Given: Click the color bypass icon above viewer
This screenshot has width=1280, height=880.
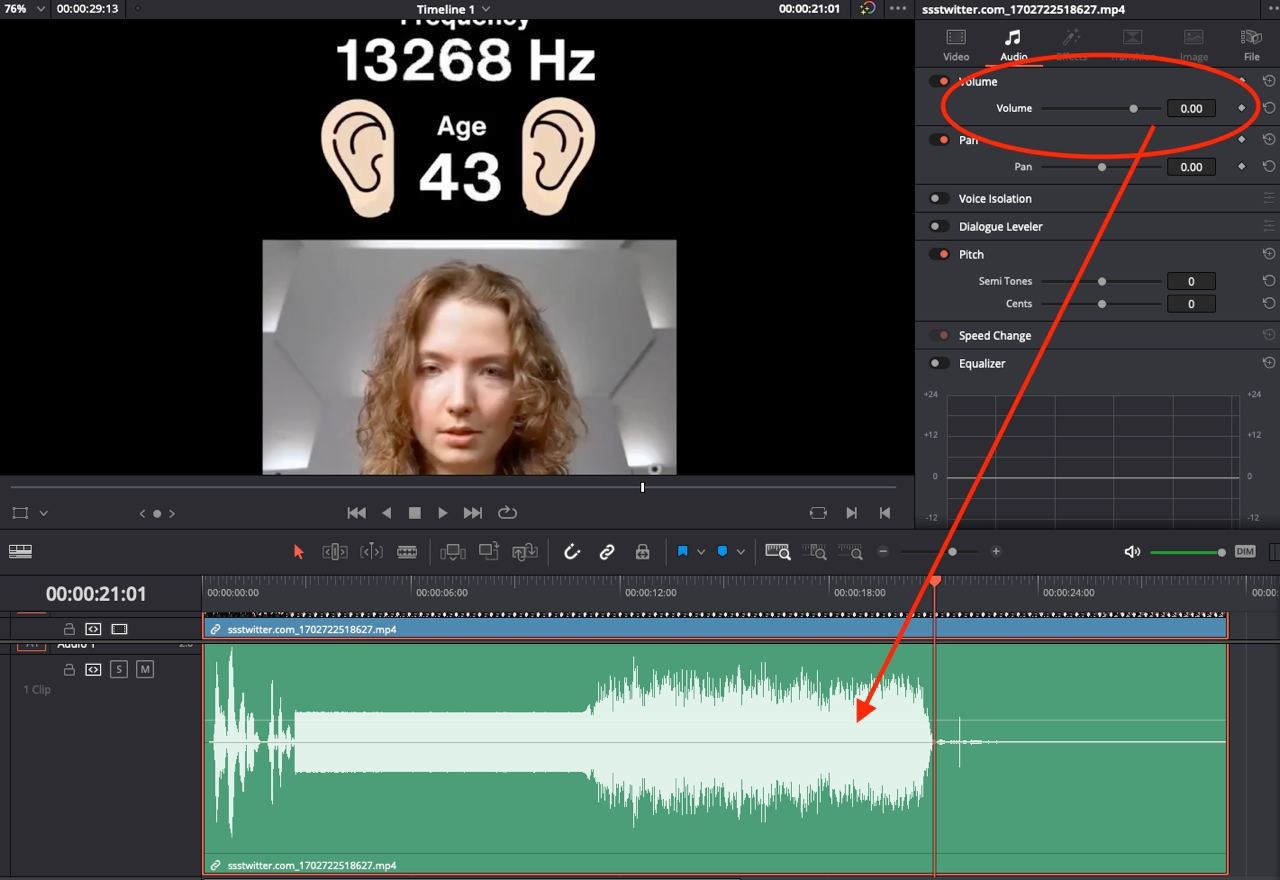Looking at the screenshot, I should 867,9.
